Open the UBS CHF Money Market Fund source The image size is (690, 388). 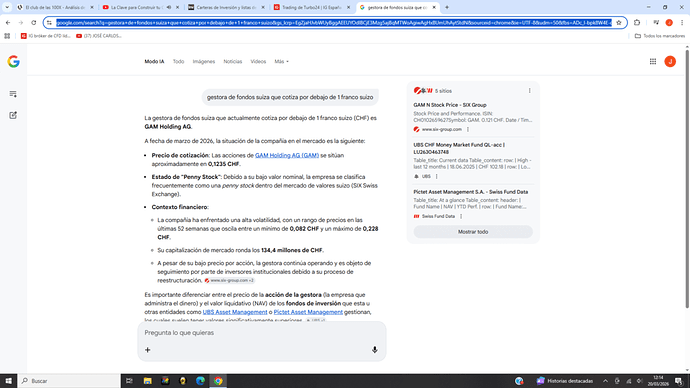click(x=459, y=148)
